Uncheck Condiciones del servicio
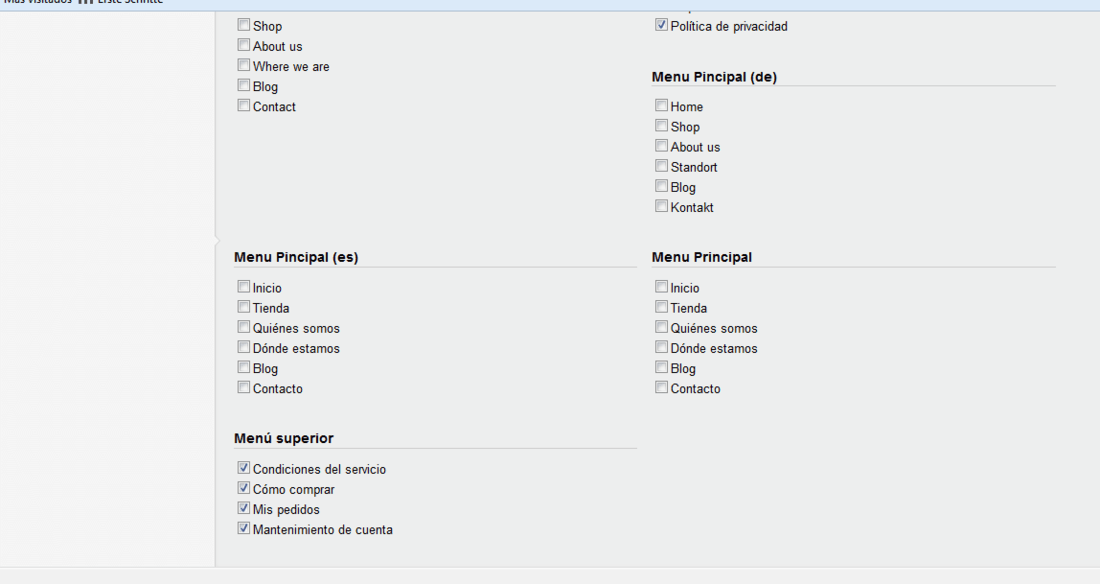 pyautogui.click(x=243, y=468)
